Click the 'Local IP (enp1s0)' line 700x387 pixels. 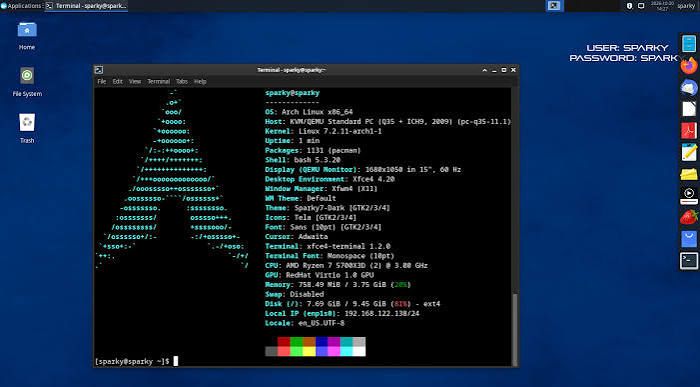[x=342, y=313]
